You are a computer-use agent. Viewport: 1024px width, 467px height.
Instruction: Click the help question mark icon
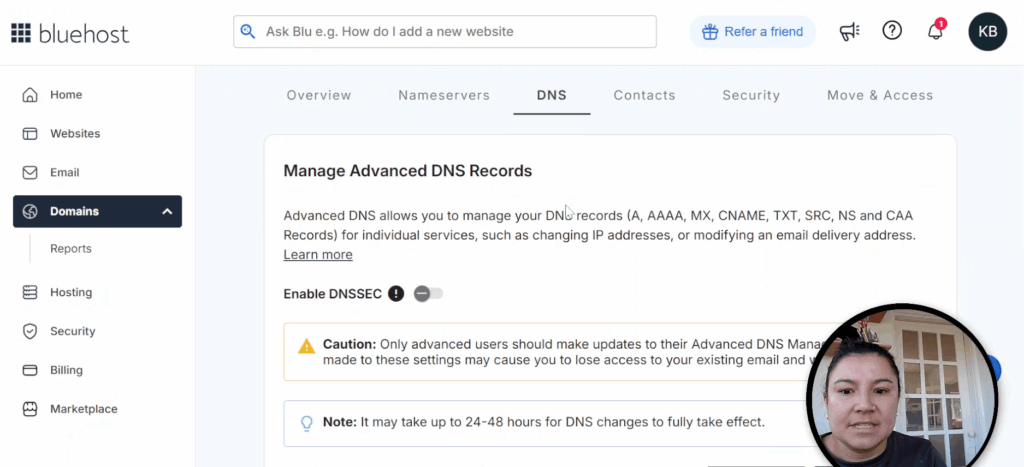pyautogui.click(x=892, y=31)
